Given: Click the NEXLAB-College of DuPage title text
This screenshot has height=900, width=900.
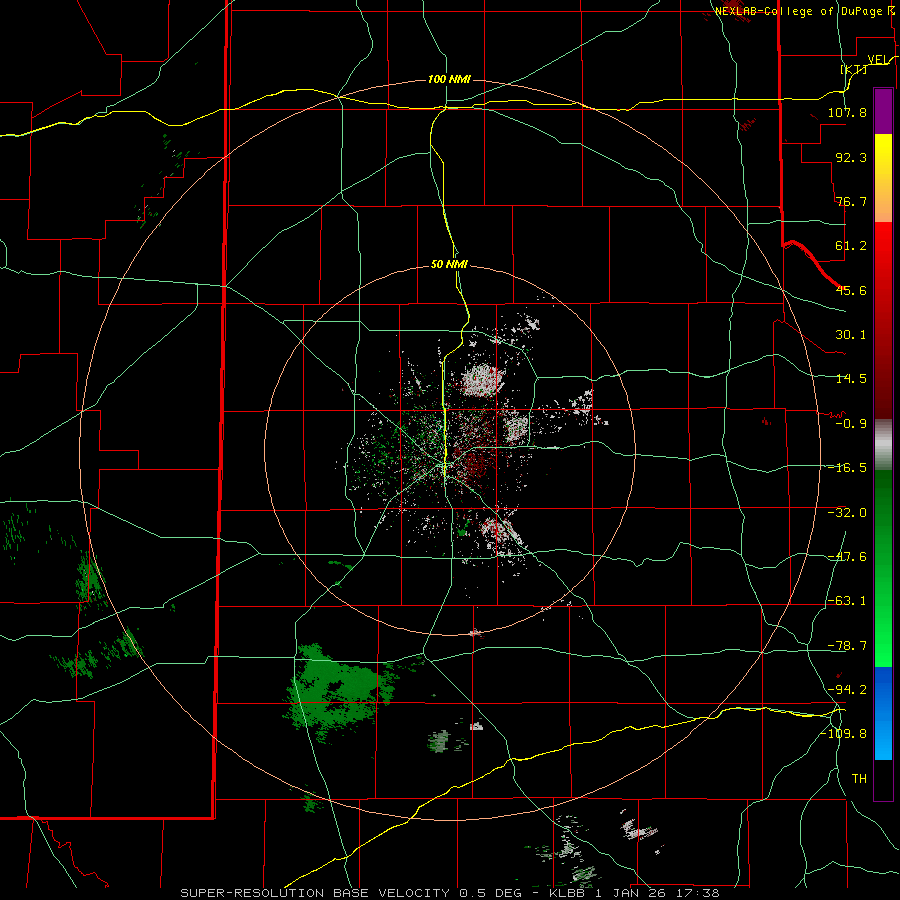Looking at the screenshot, I should coord(798,11).
